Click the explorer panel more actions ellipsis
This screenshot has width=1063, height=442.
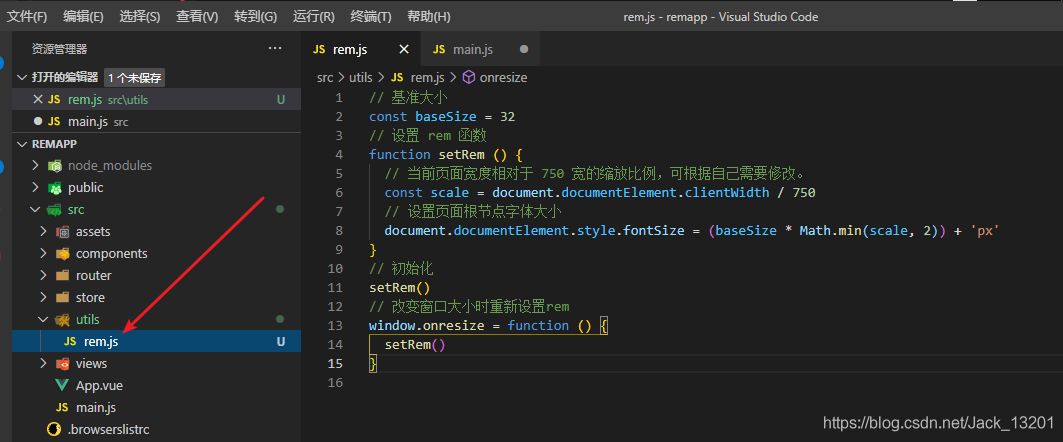pos(275,48)
